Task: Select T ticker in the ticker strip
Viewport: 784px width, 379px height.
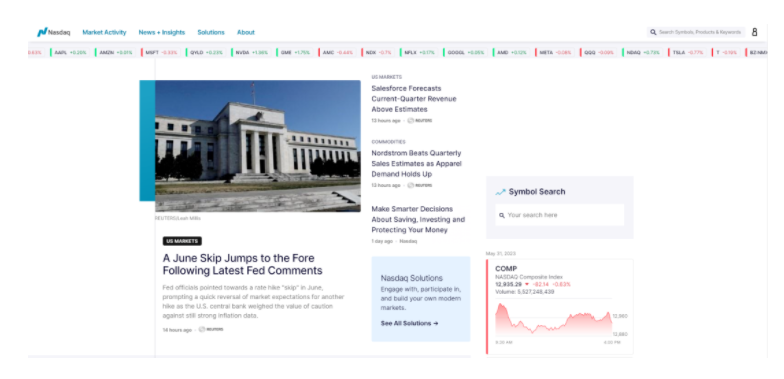Action: point(726,52)
